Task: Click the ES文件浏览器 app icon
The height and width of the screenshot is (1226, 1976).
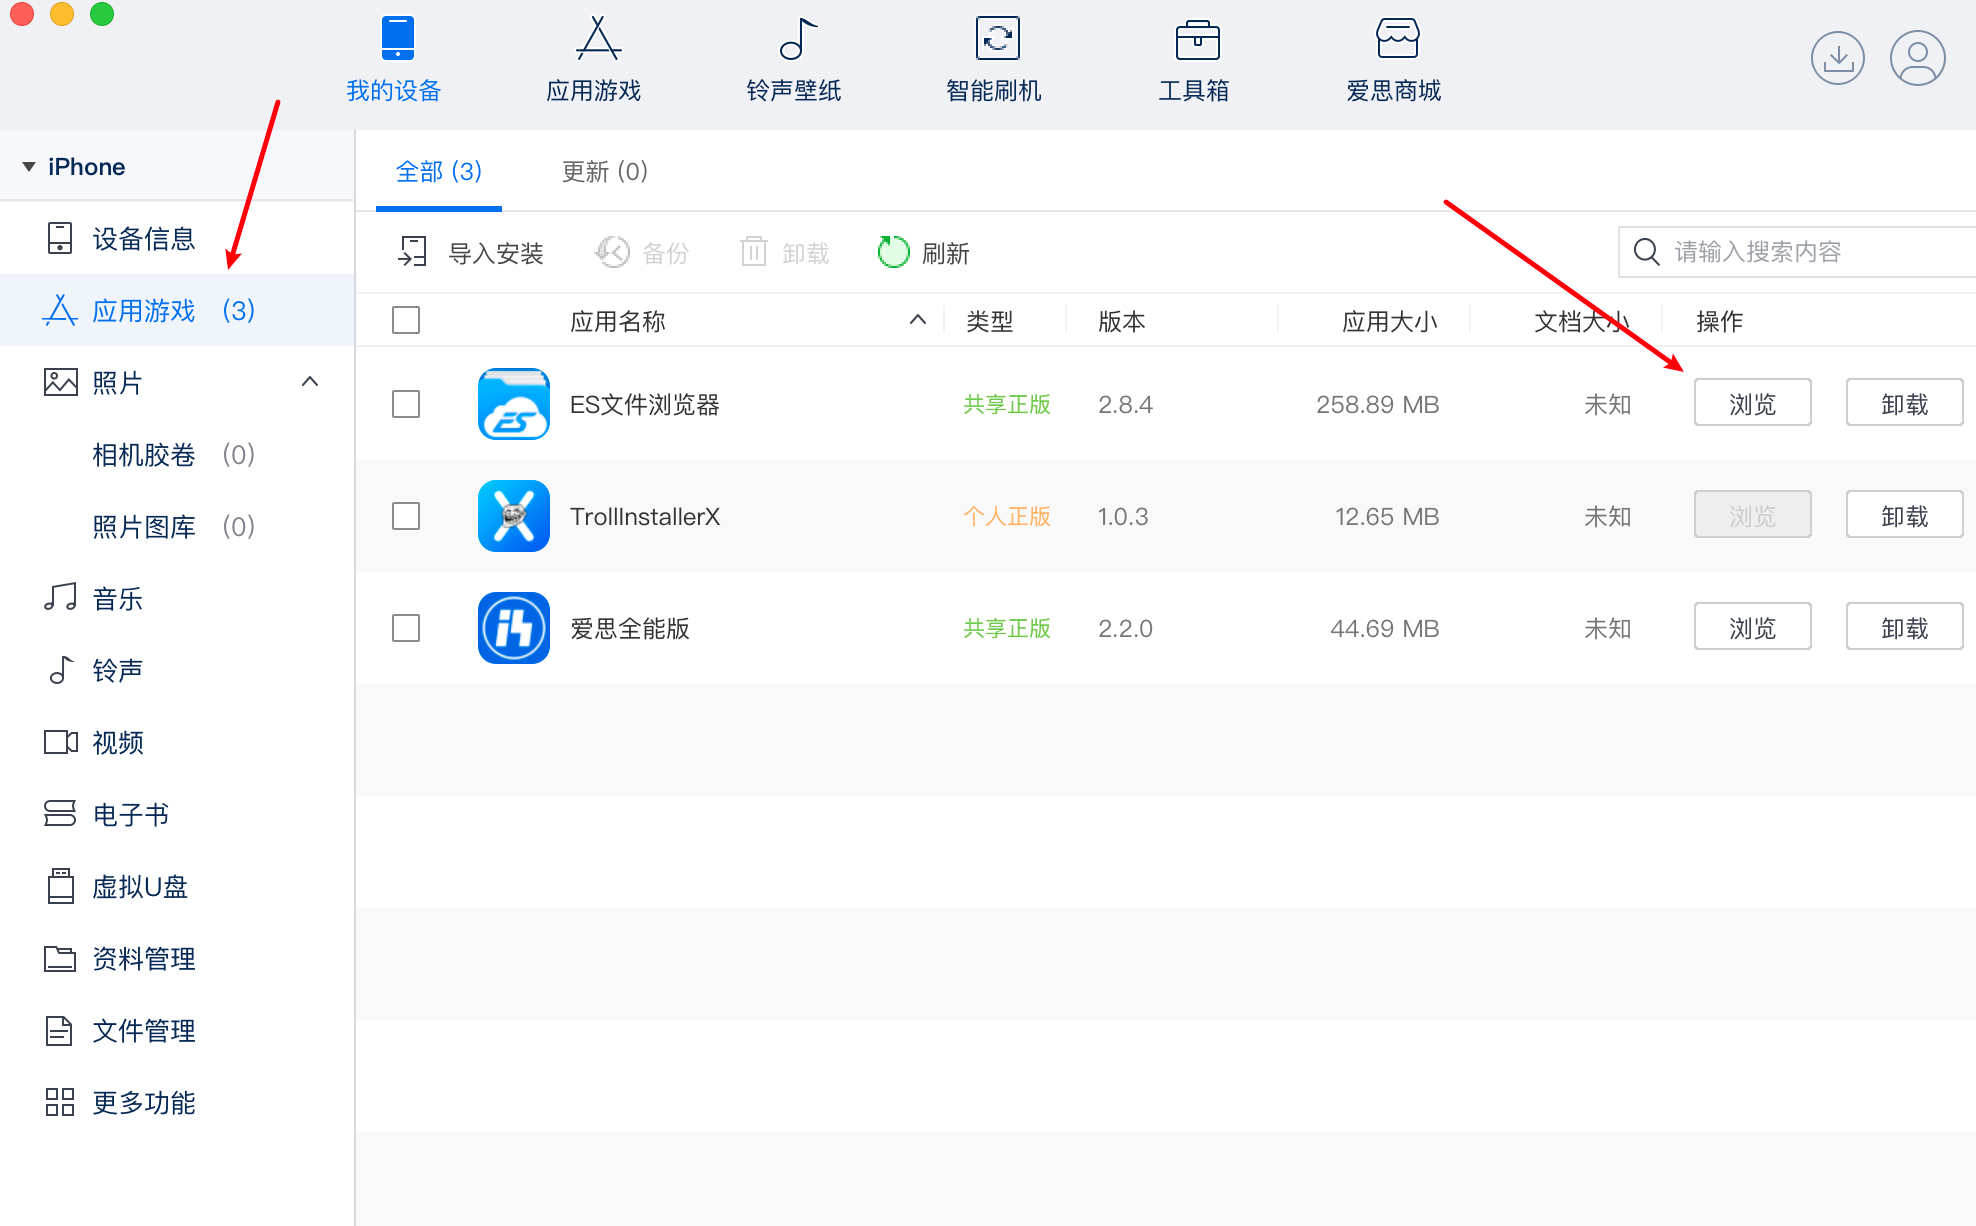Action: tap(514, 404)
